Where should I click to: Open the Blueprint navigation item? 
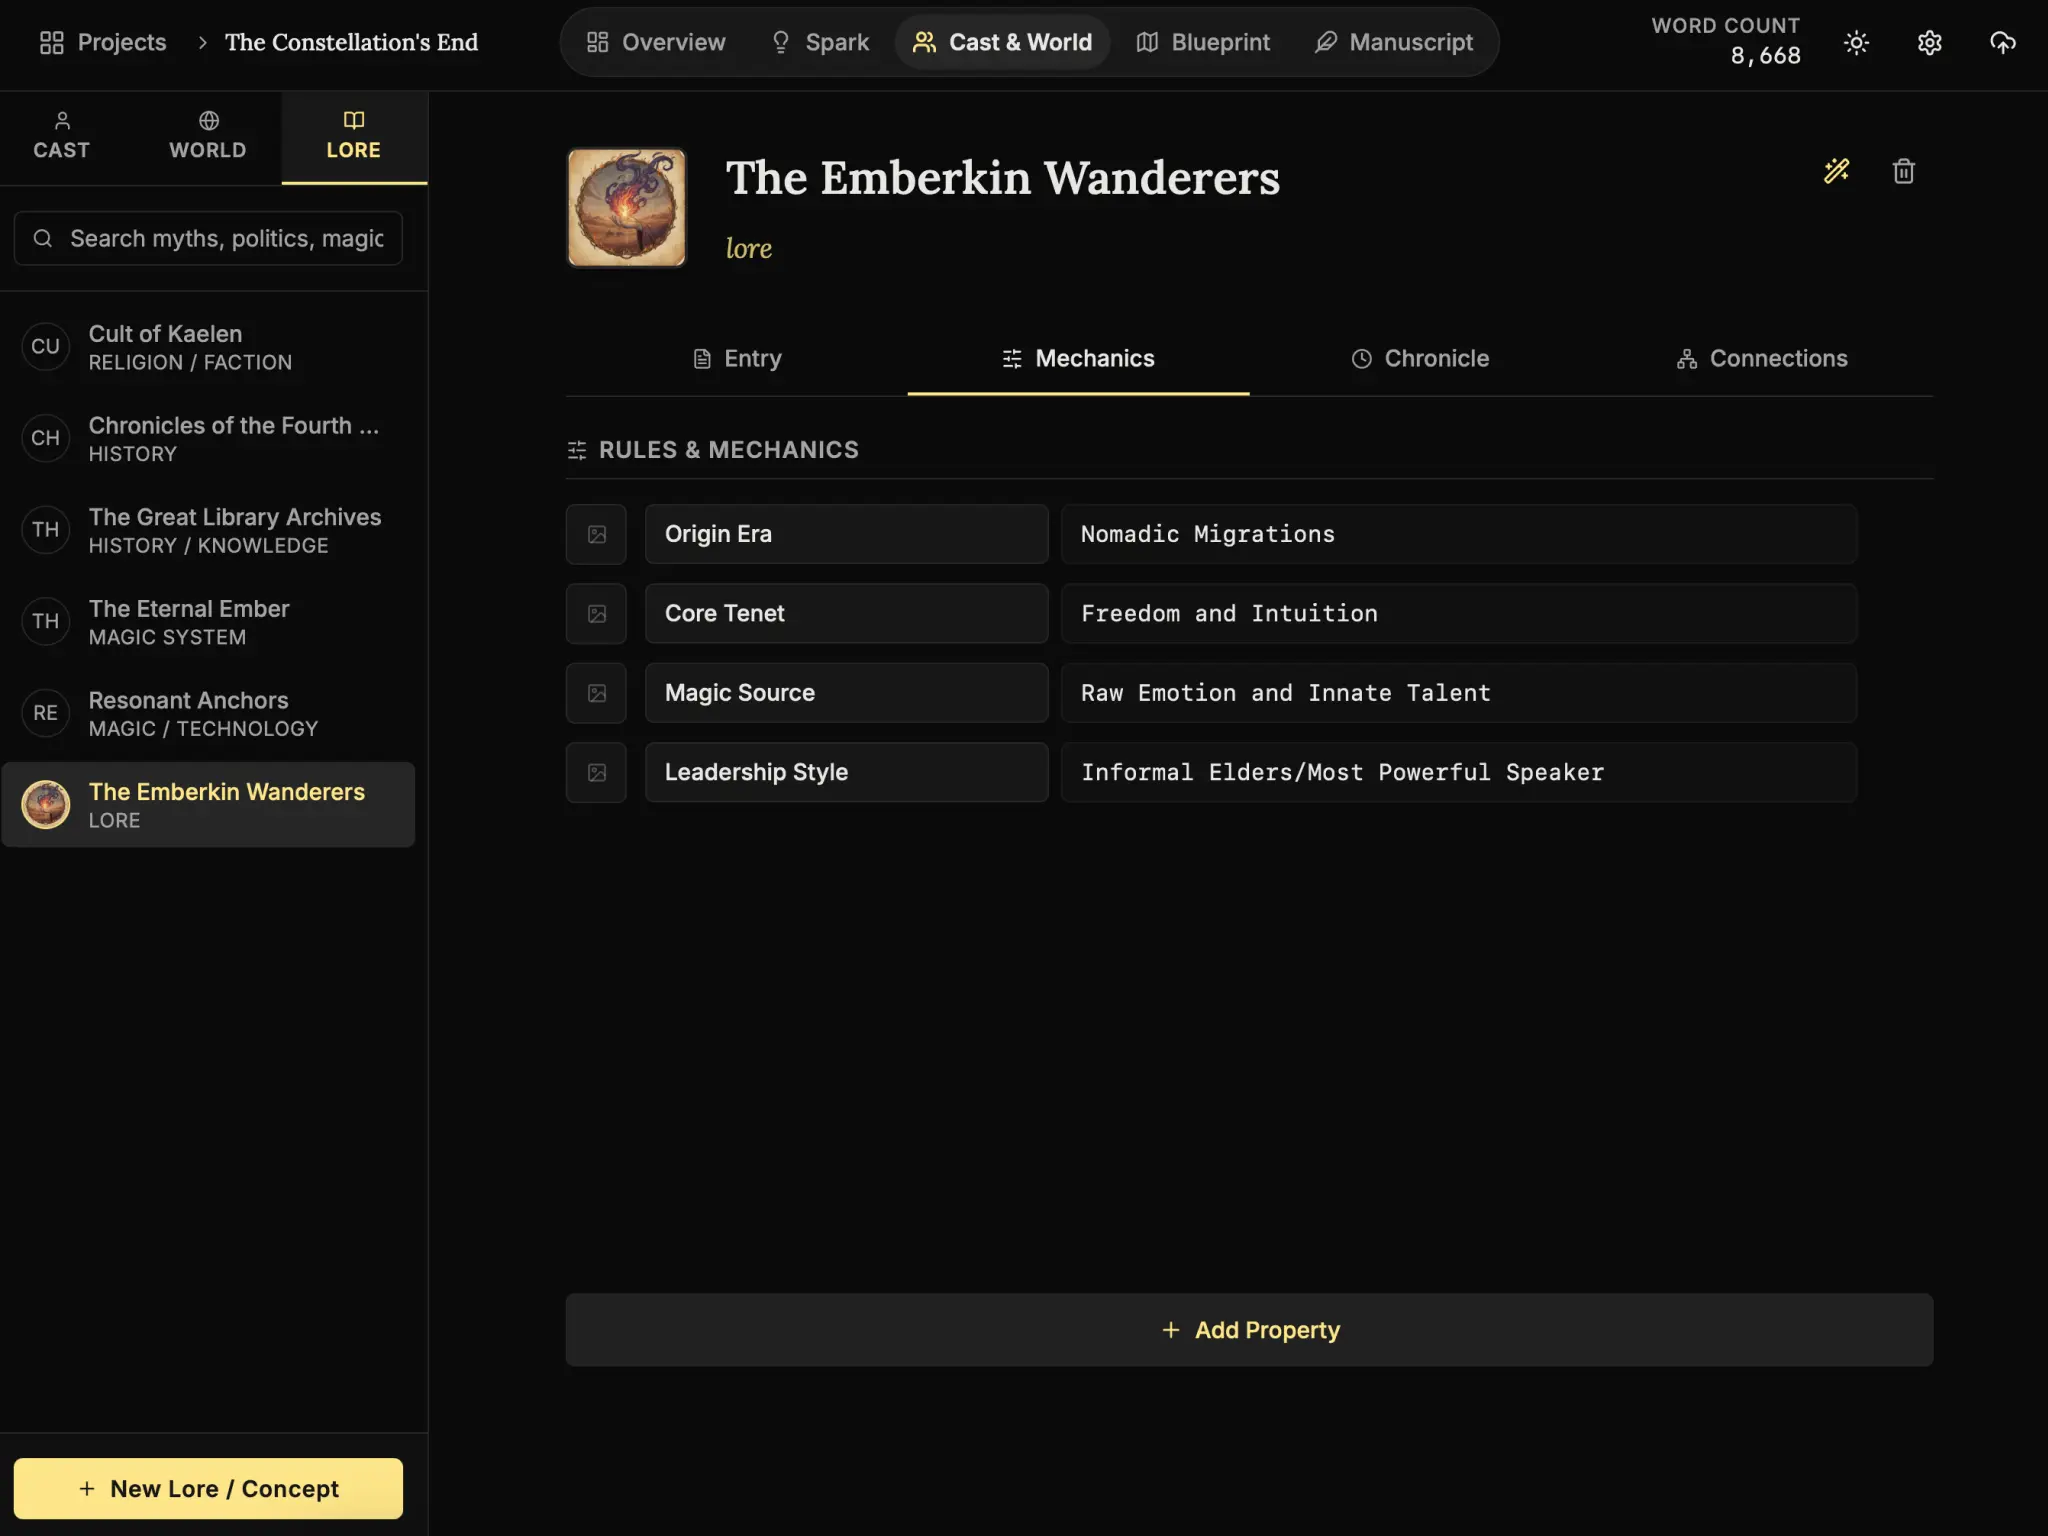pos(1203,42)
